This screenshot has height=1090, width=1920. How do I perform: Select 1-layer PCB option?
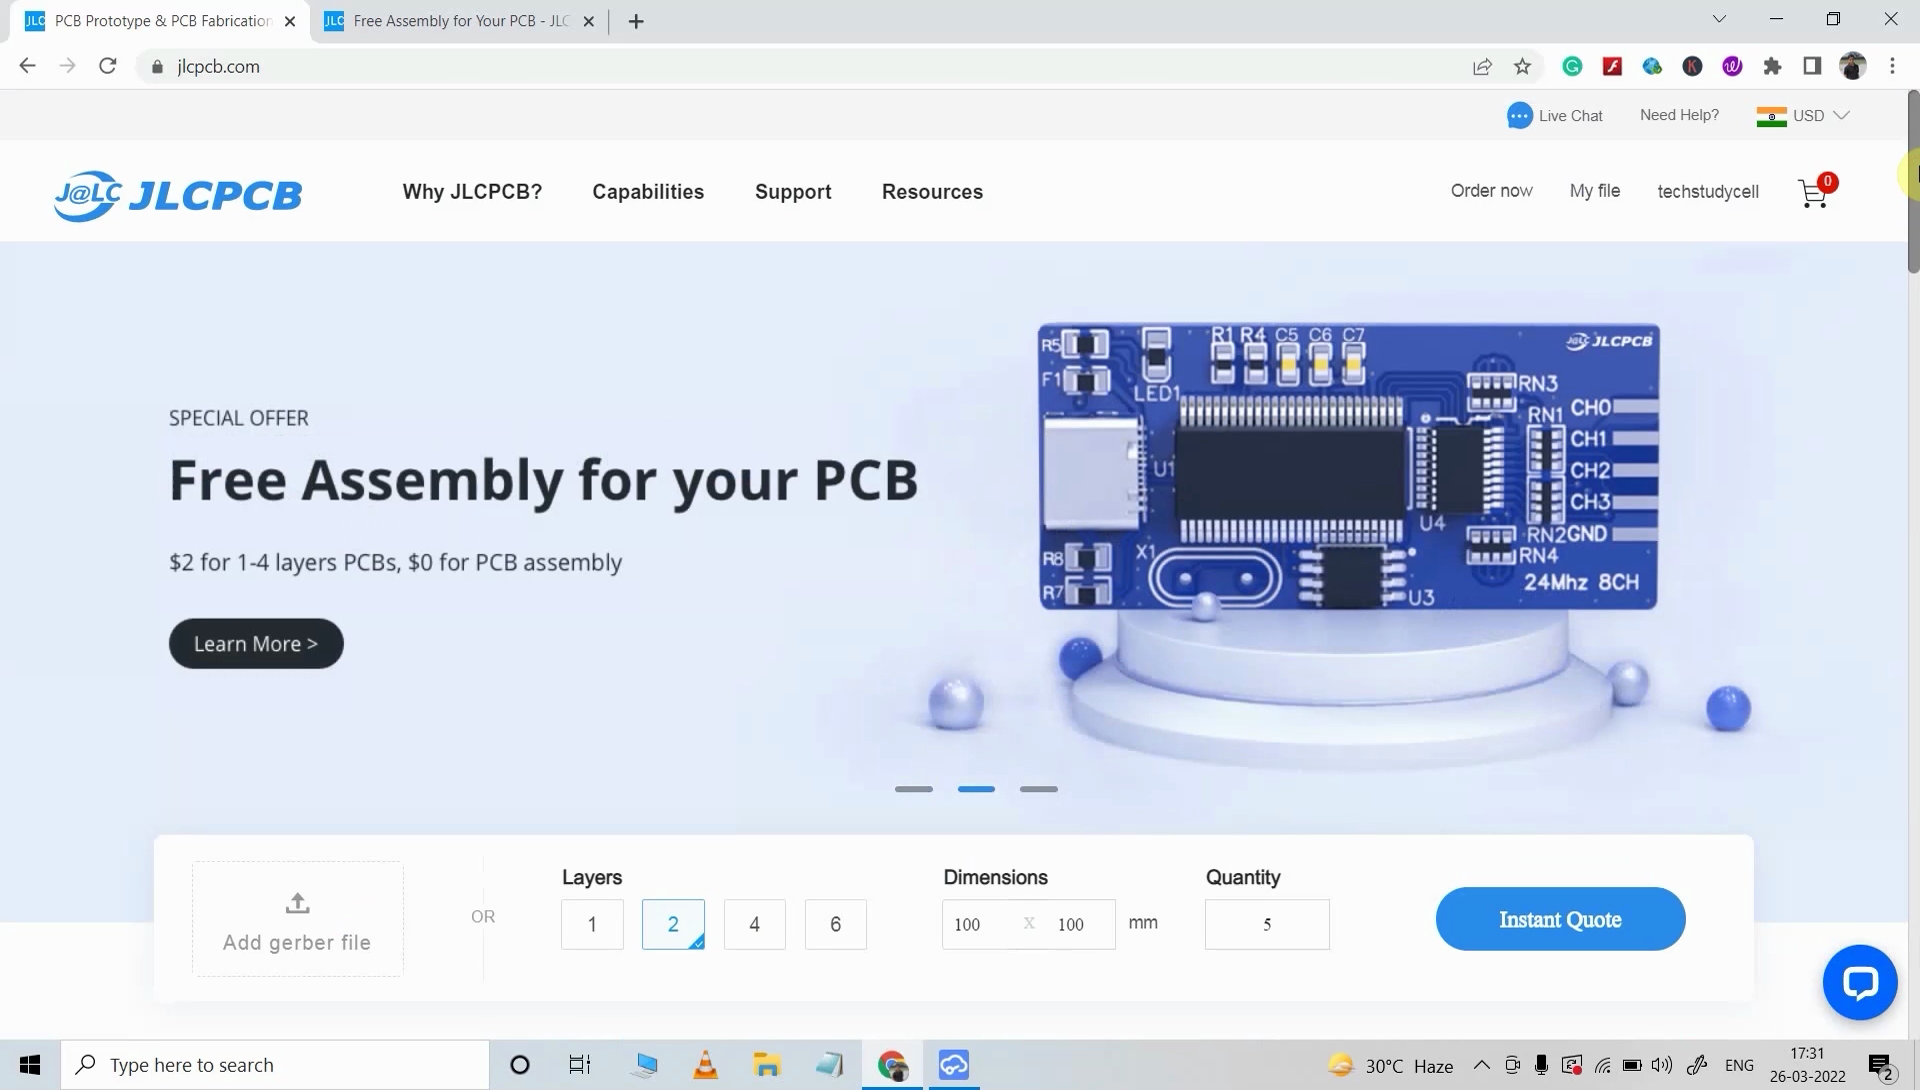coord(592,923)
